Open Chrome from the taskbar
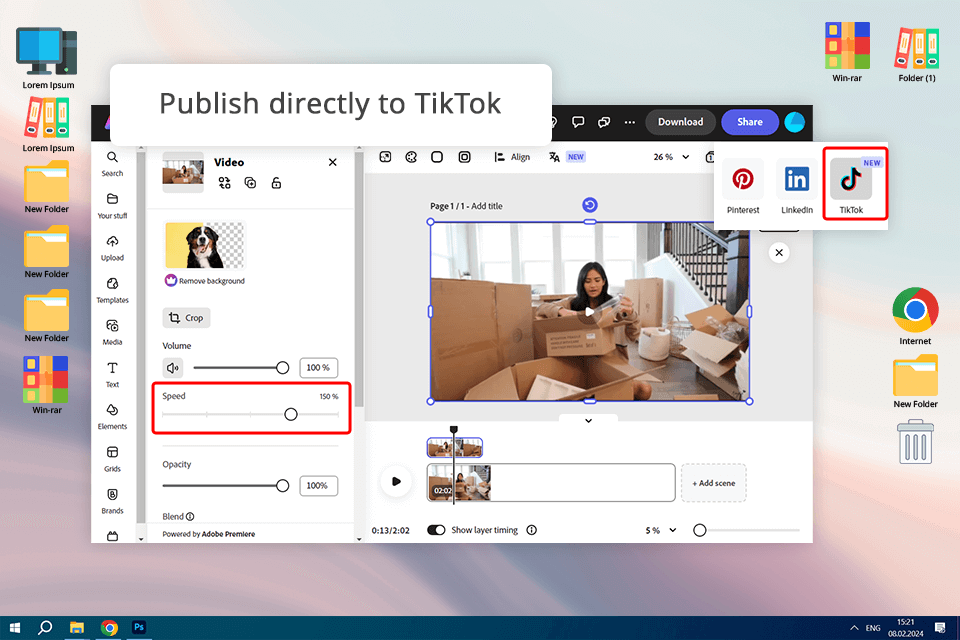The image size is (960, 640). pyautogui.click(x=109, y=628)
